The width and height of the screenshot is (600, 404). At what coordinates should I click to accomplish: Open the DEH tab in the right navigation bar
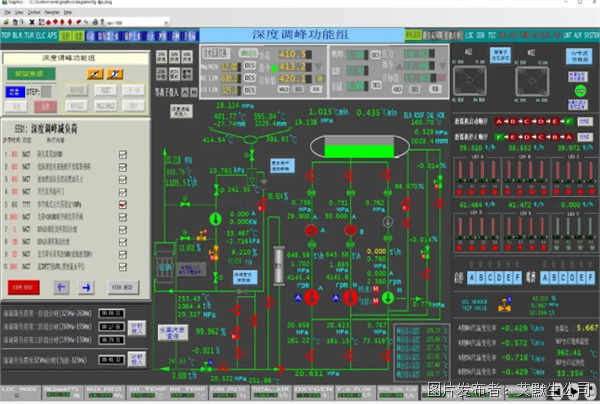pos(481,36)
